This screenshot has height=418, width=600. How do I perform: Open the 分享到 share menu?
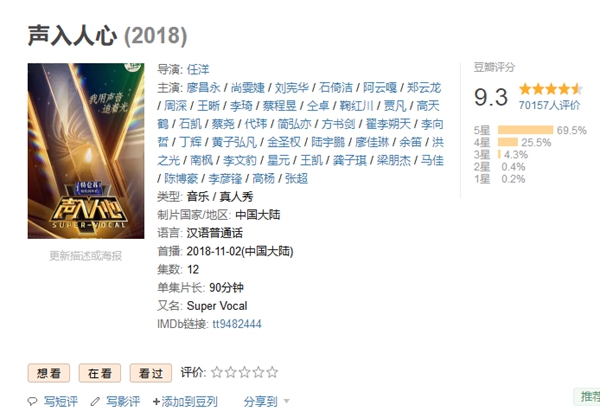[x=260, y=402]
